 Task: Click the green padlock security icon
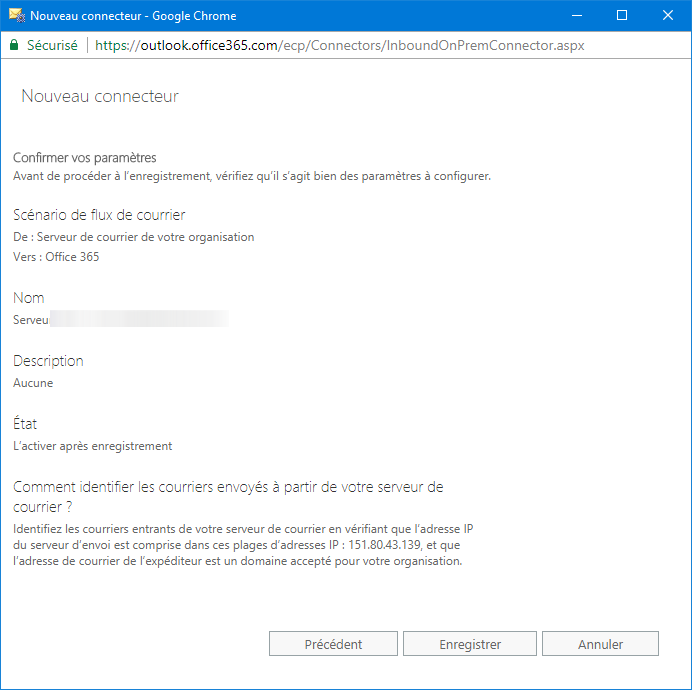(14, 46)
